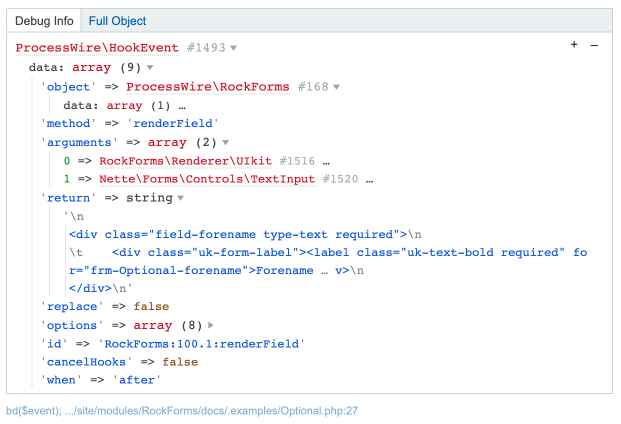Click the 'when' key's 'after' value
The height and width of the screenshot is (424, 621).
point(138,380)
